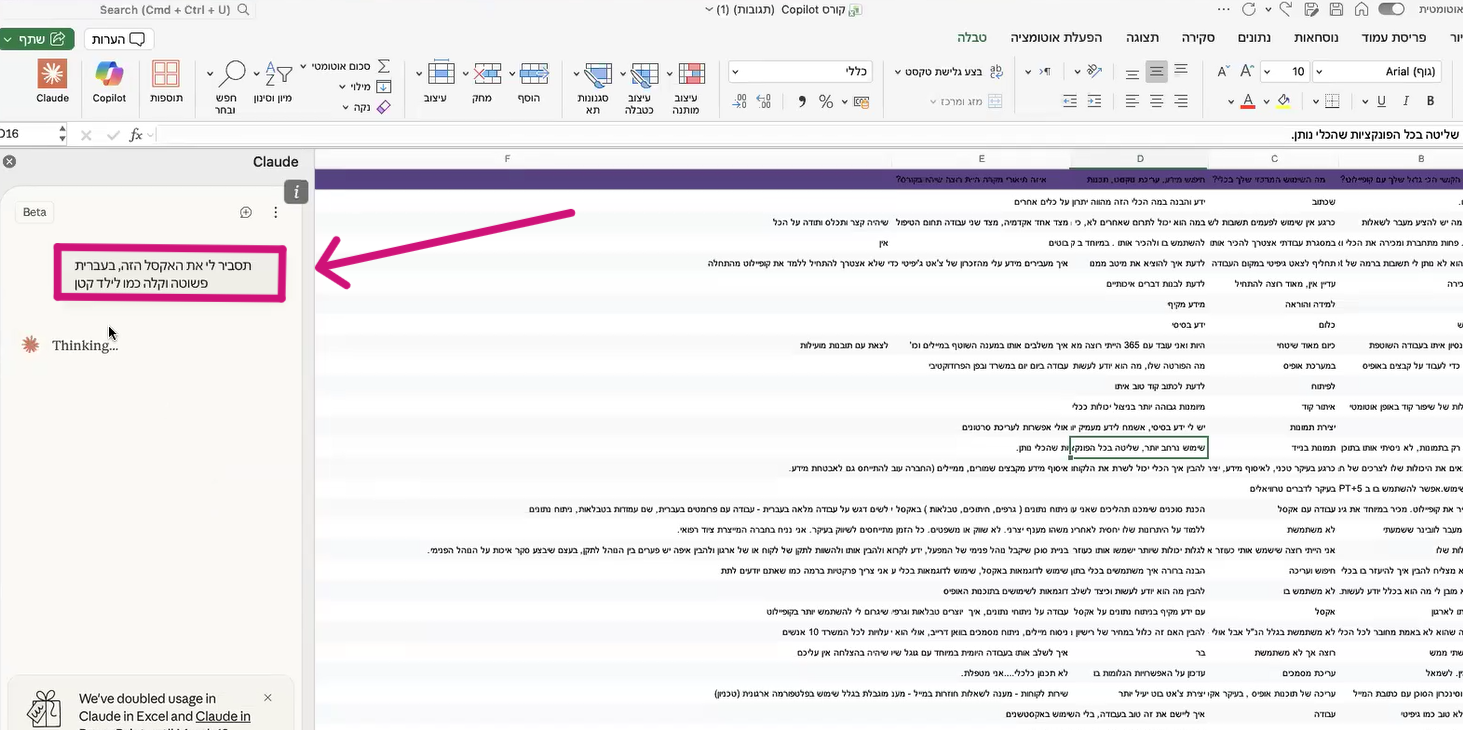Close the Claude task pane
Screen dimensions: 1463x730
point(10,162)
